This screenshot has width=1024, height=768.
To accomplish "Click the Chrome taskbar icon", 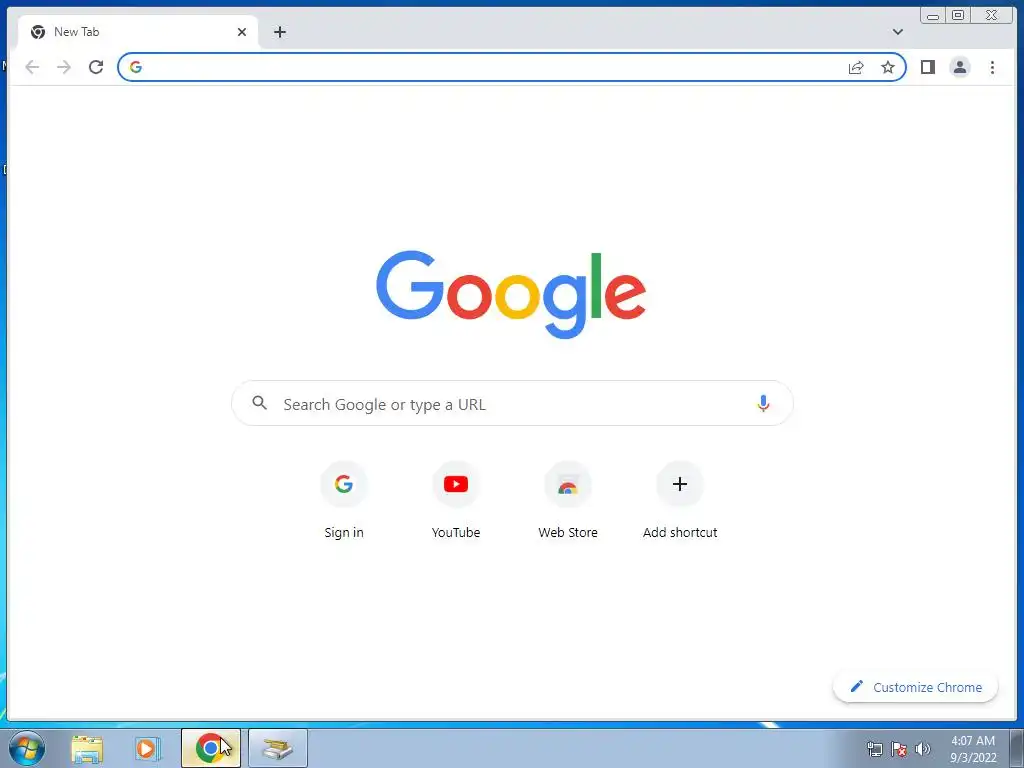I will coord(210,748).
